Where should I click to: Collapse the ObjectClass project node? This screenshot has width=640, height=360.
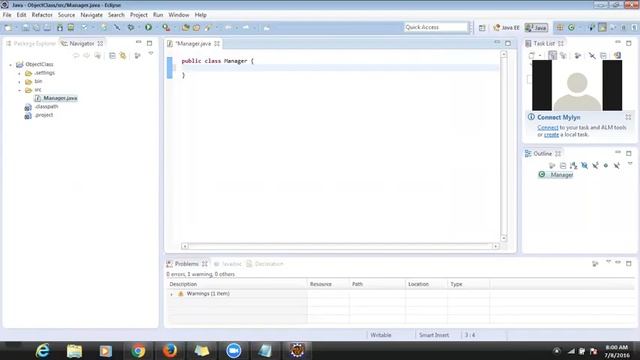(11, 64)
